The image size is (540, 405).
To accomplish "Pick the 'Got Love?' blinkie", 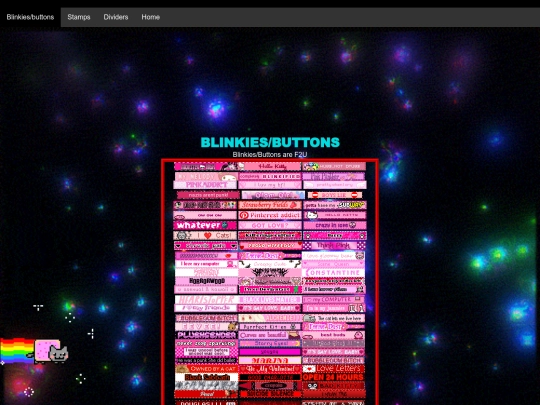I will pyautogui.click(x=270, y=225).
